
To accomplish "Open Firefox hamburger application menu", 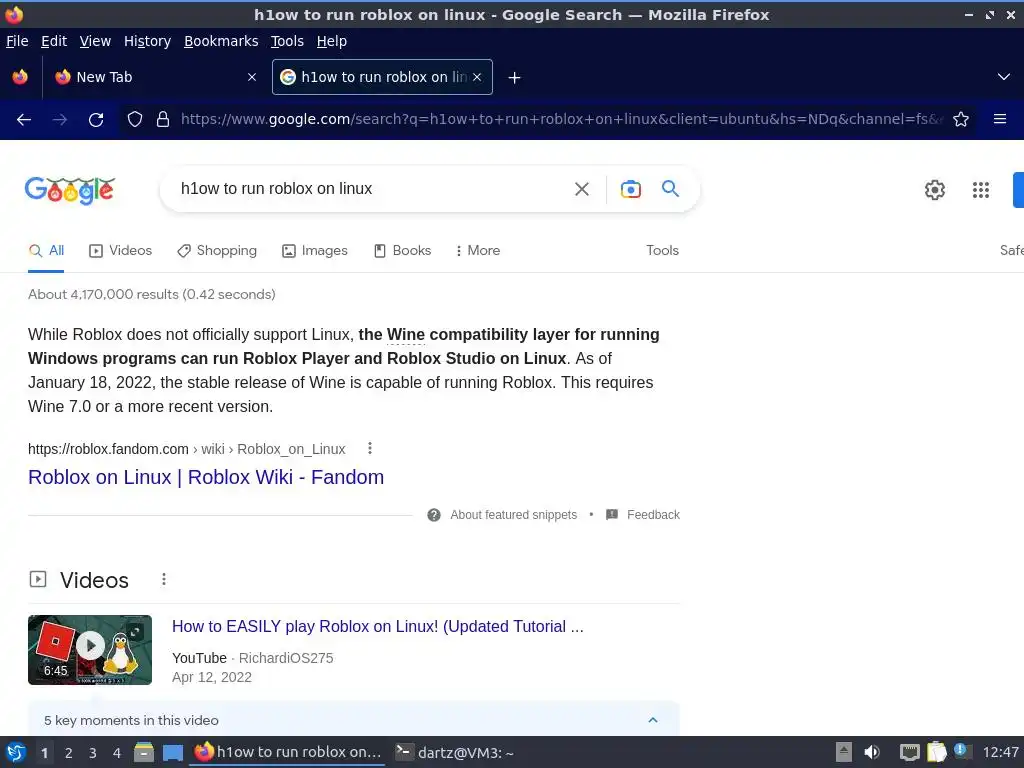I will pos(1000,119).
